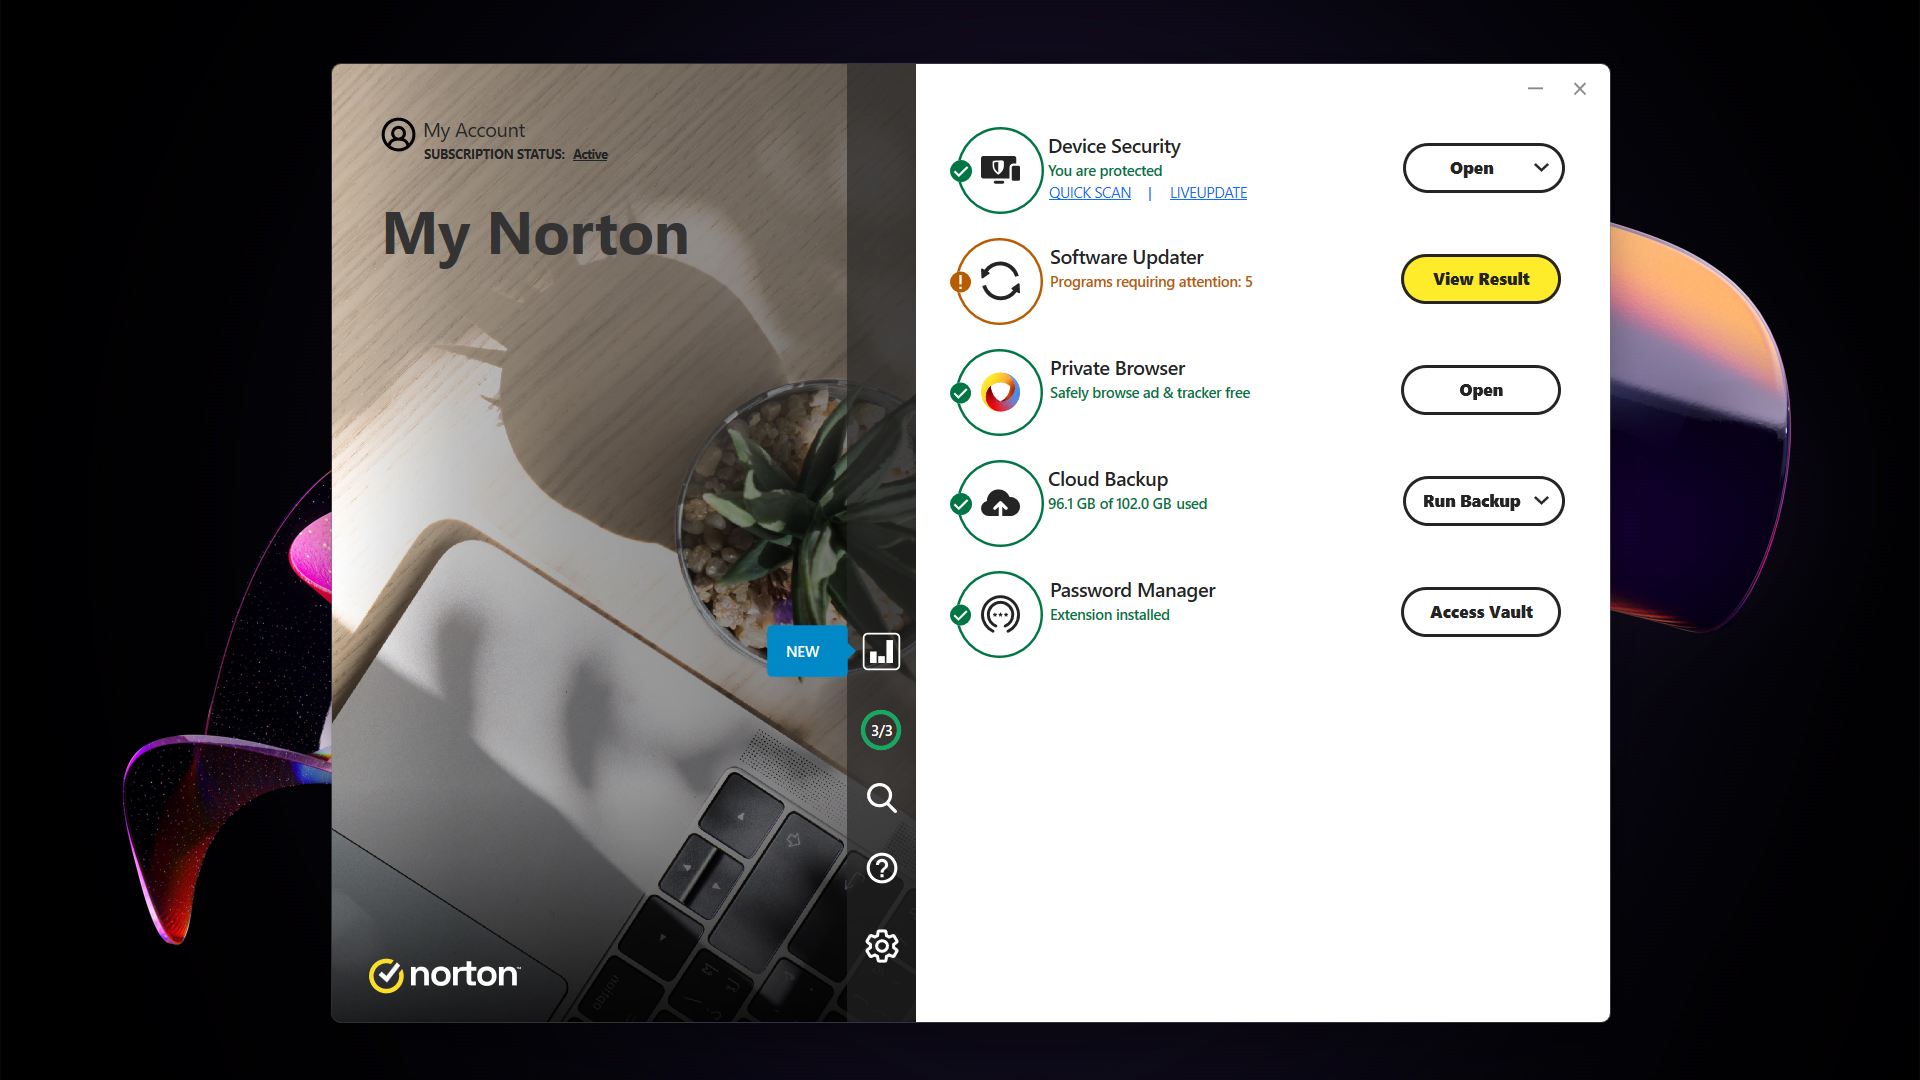Click the search icon in the sidebar
The height and width of the screenshot is (1080, 1920).
click(881, 798)
